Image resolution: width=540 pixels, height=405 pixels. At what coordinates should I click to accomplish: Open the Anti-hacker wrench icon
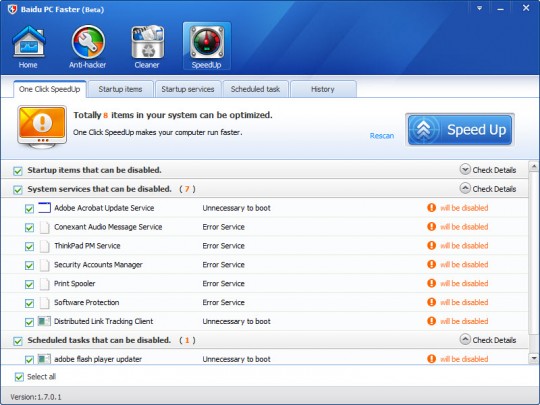(x=88, y=41)
